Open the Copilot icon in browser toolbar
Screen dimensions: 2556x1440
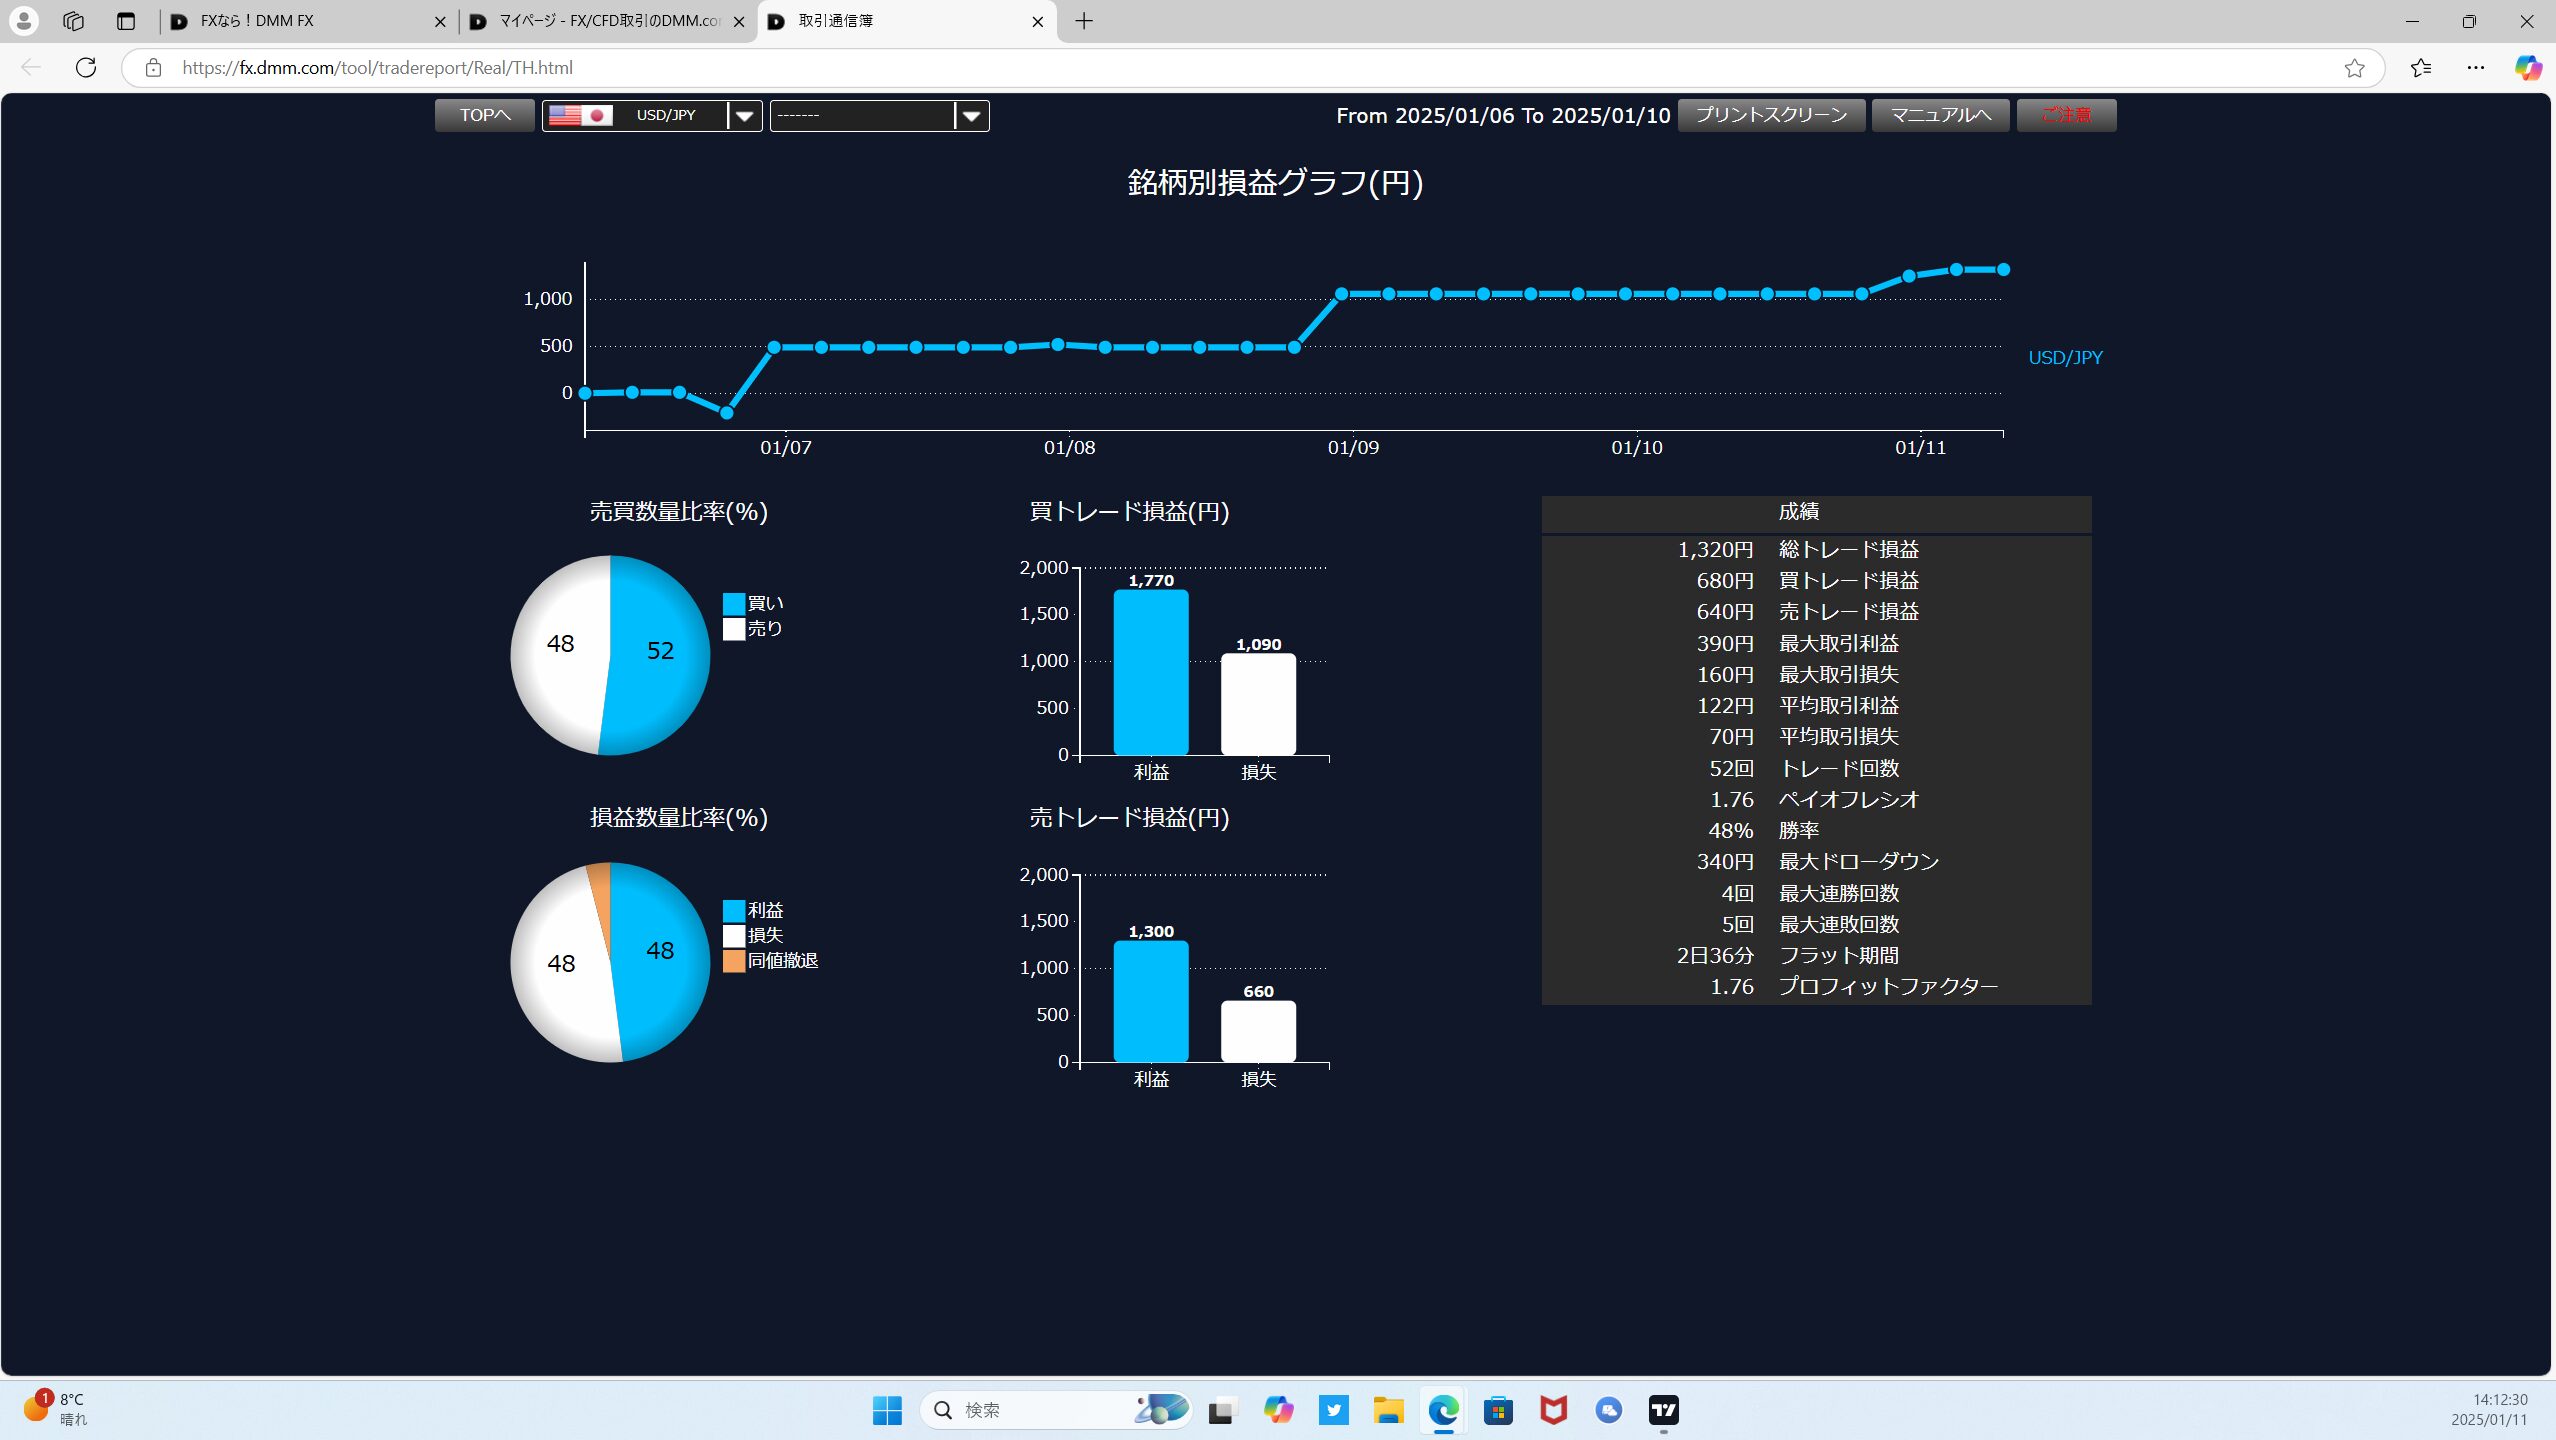(2527, 68)
